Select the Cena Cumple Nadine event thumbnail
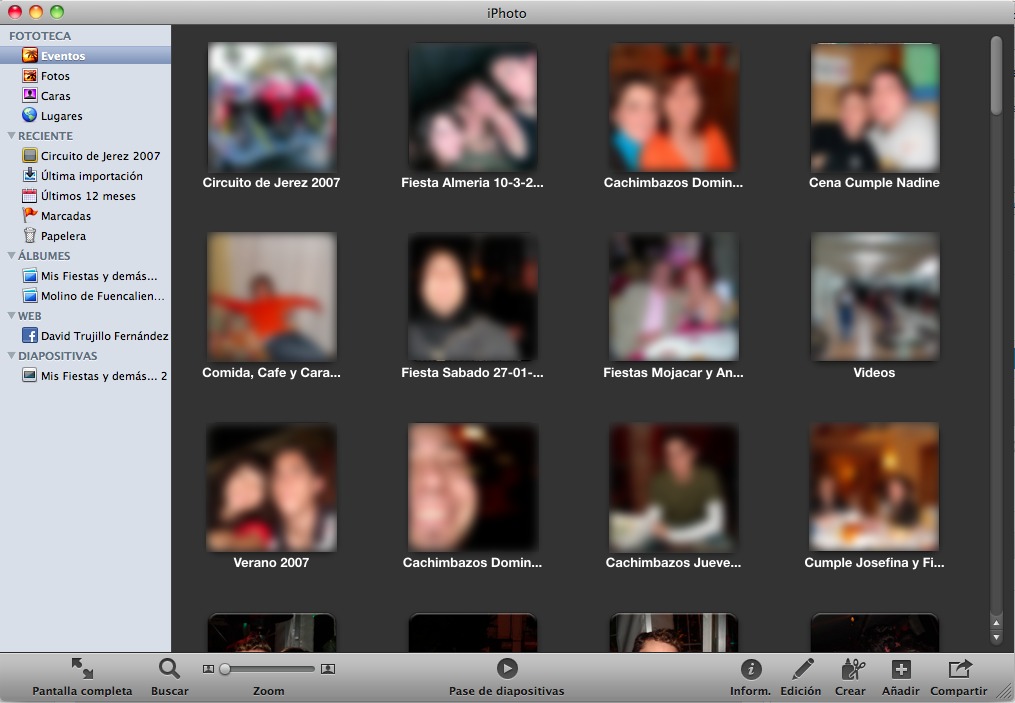Screen dimensions: 1015x703 pyautogui.click(x=875, y=107)
